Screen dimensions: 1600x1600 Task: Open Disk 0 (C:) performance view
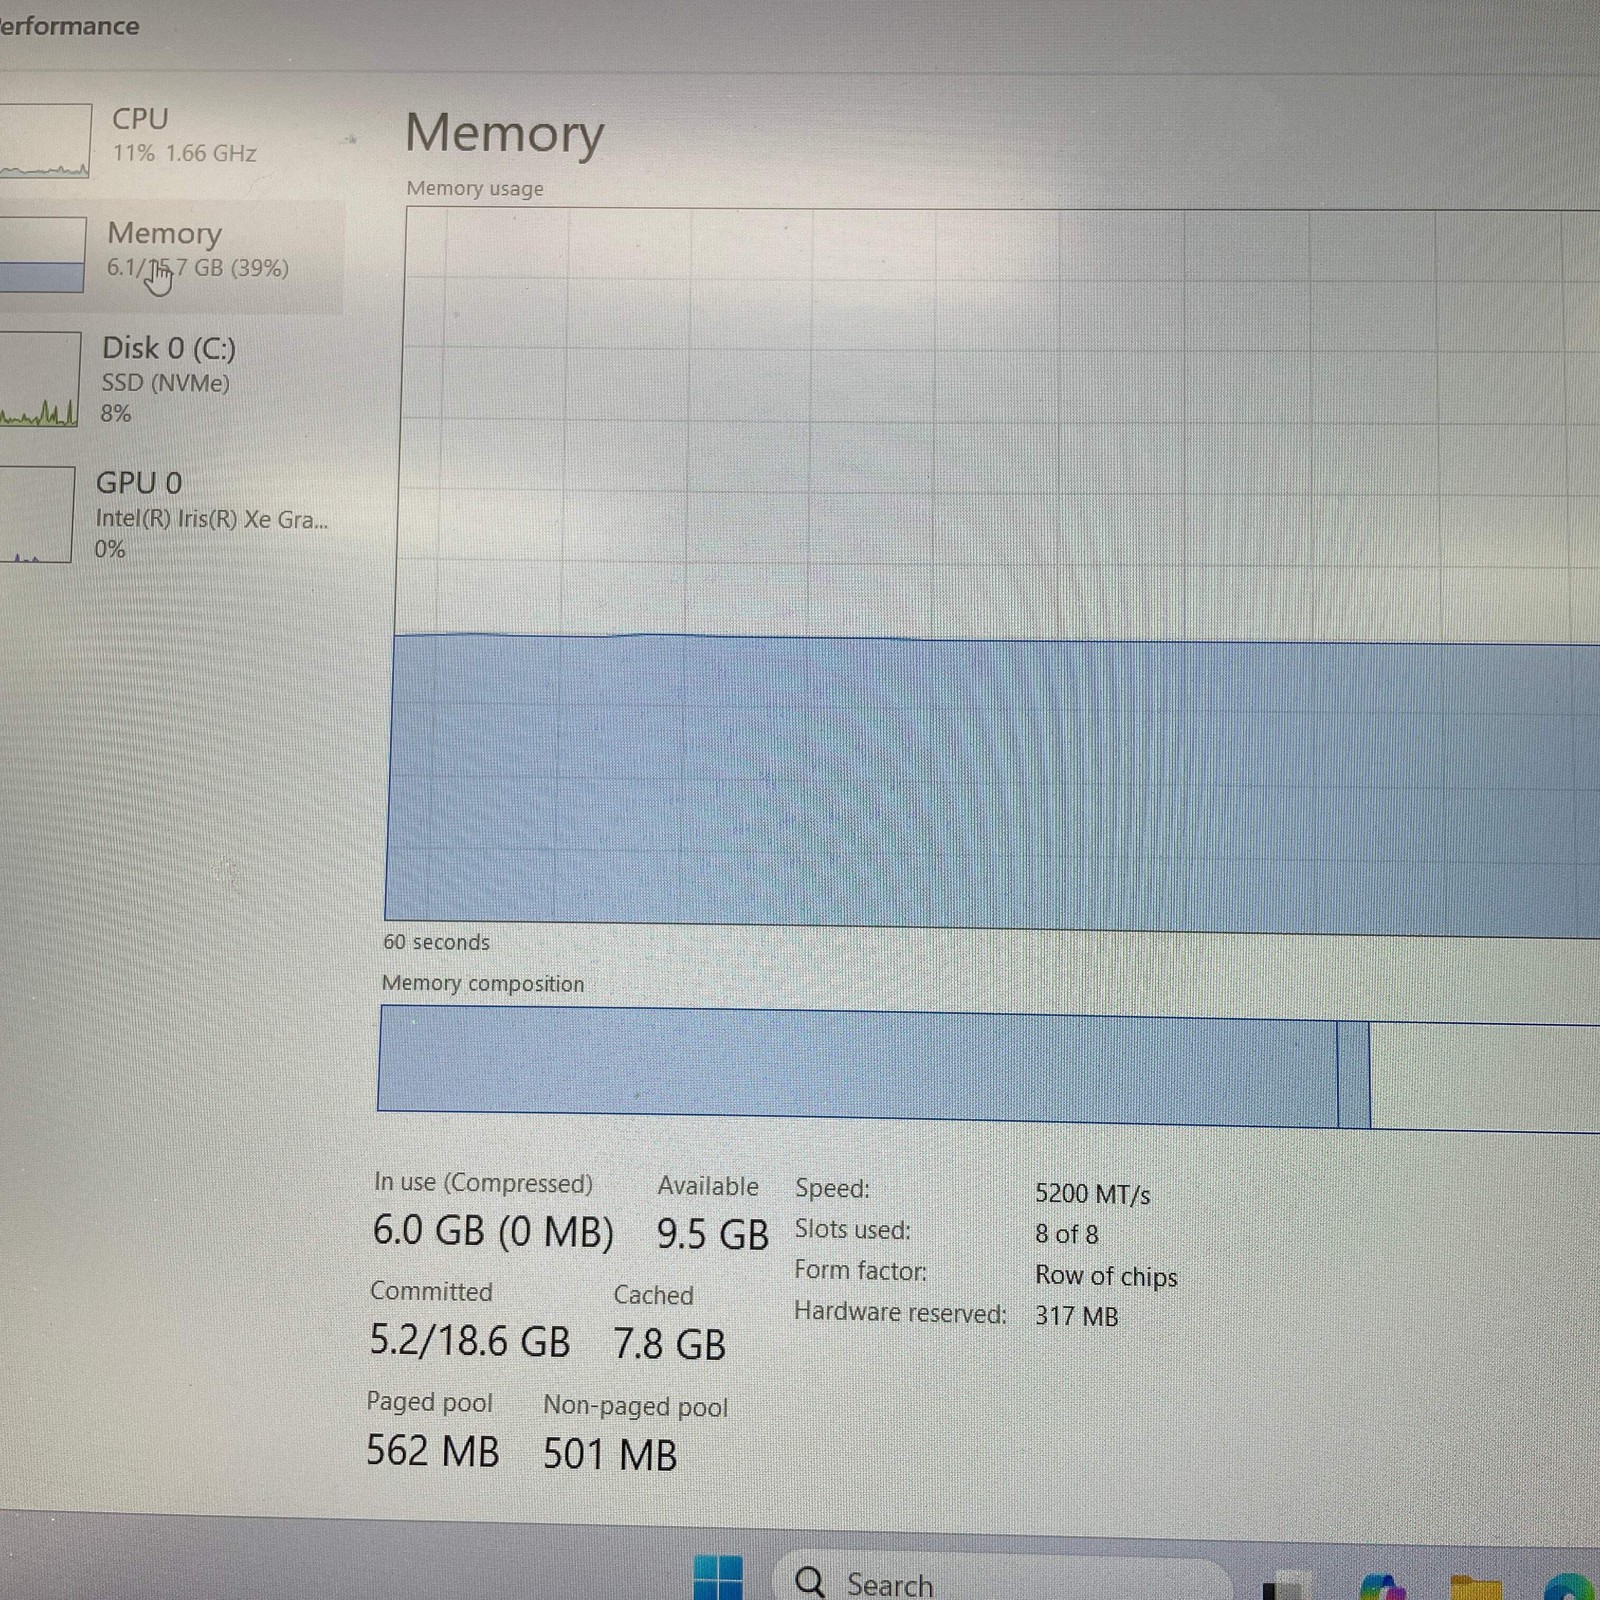pos(168,380)
